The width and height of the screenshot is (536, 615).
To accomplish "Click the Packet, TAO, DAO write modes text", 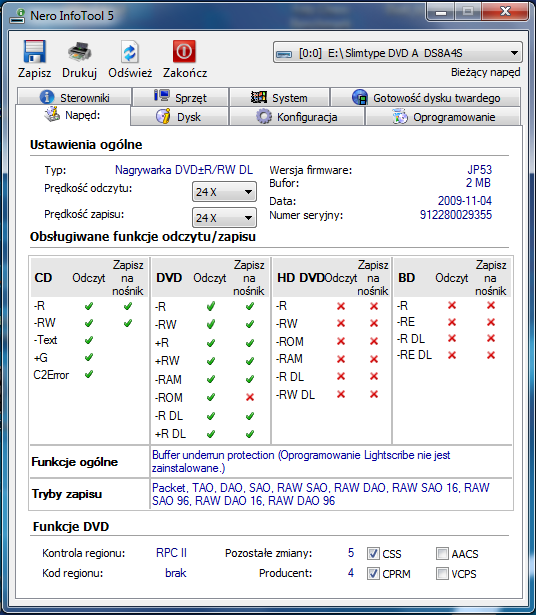I will [x=321, y=494].
